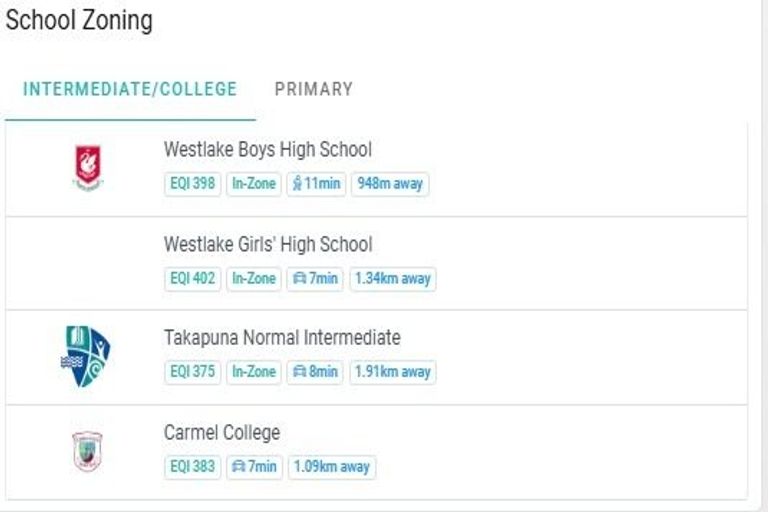Click Westlake Boys In-Zone badge
Image resolution: width=768 pixels, height=512 pixels.
253,184
